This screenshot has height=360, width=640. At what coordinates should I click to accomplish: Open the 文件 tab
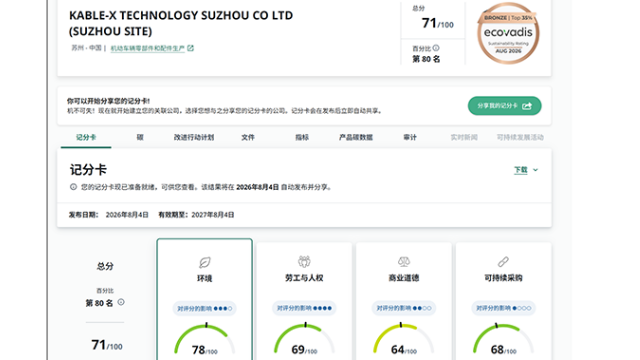click(248, 137)
